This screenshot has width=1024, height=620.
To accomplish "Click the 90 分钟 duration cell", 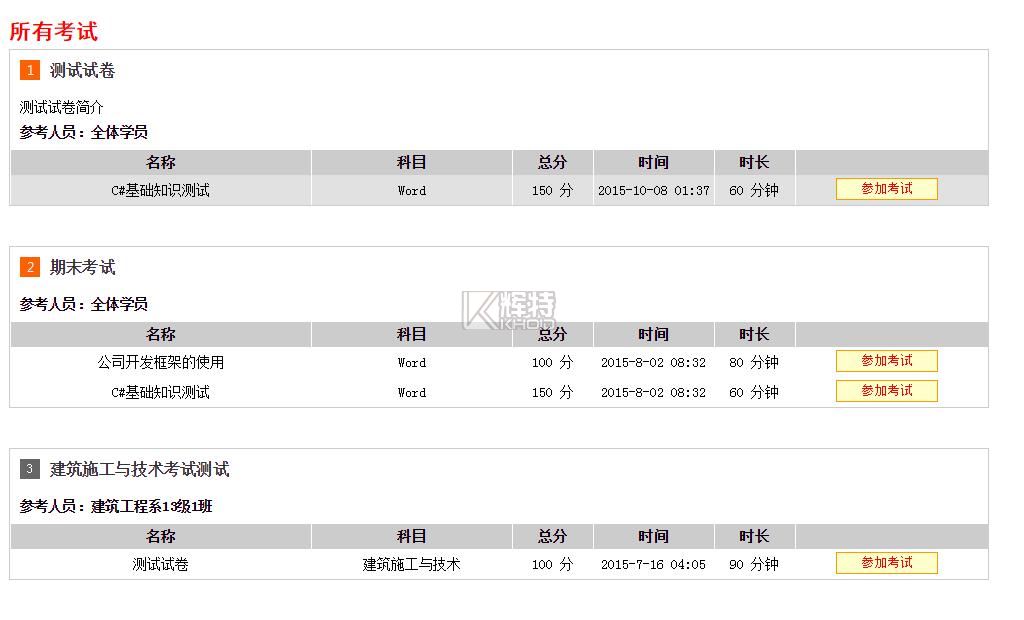I will point(754,564).
